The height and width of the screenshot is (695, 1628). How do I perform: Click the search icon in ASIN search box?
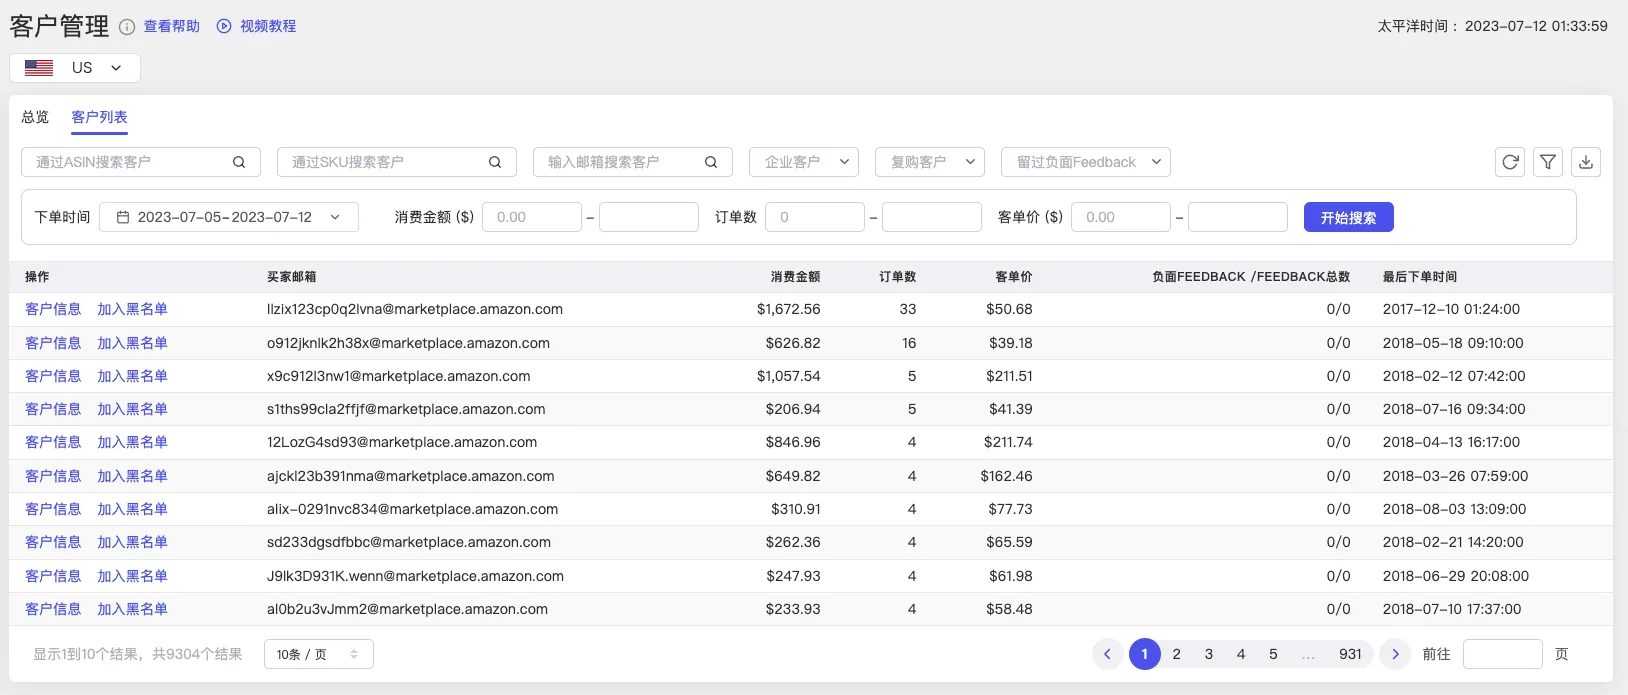(239, 162)
